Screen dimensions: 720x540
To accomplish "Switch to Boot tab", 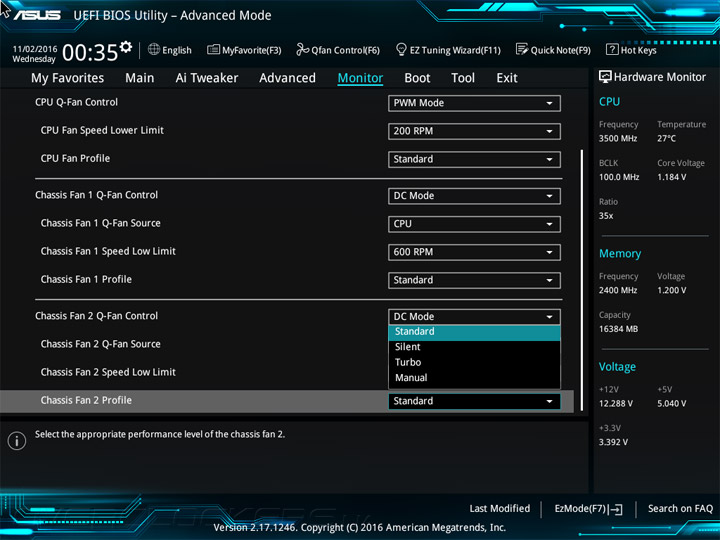I will click(417, 78).
